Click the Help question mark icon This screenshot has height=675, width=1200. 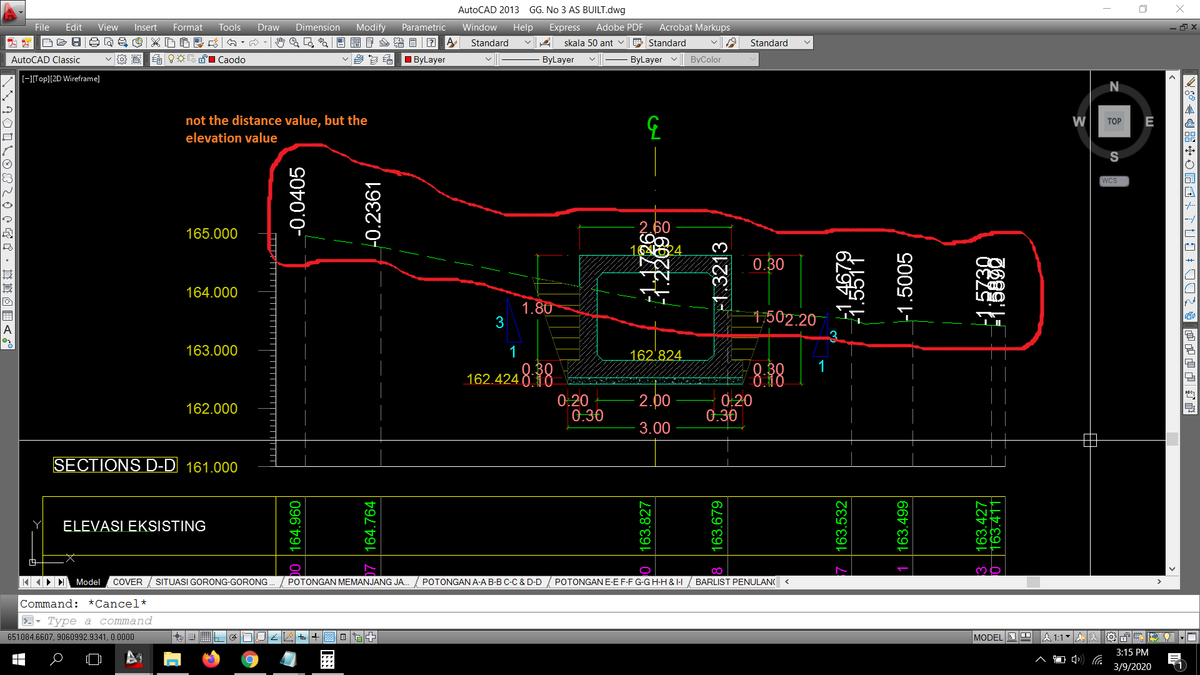430,43
